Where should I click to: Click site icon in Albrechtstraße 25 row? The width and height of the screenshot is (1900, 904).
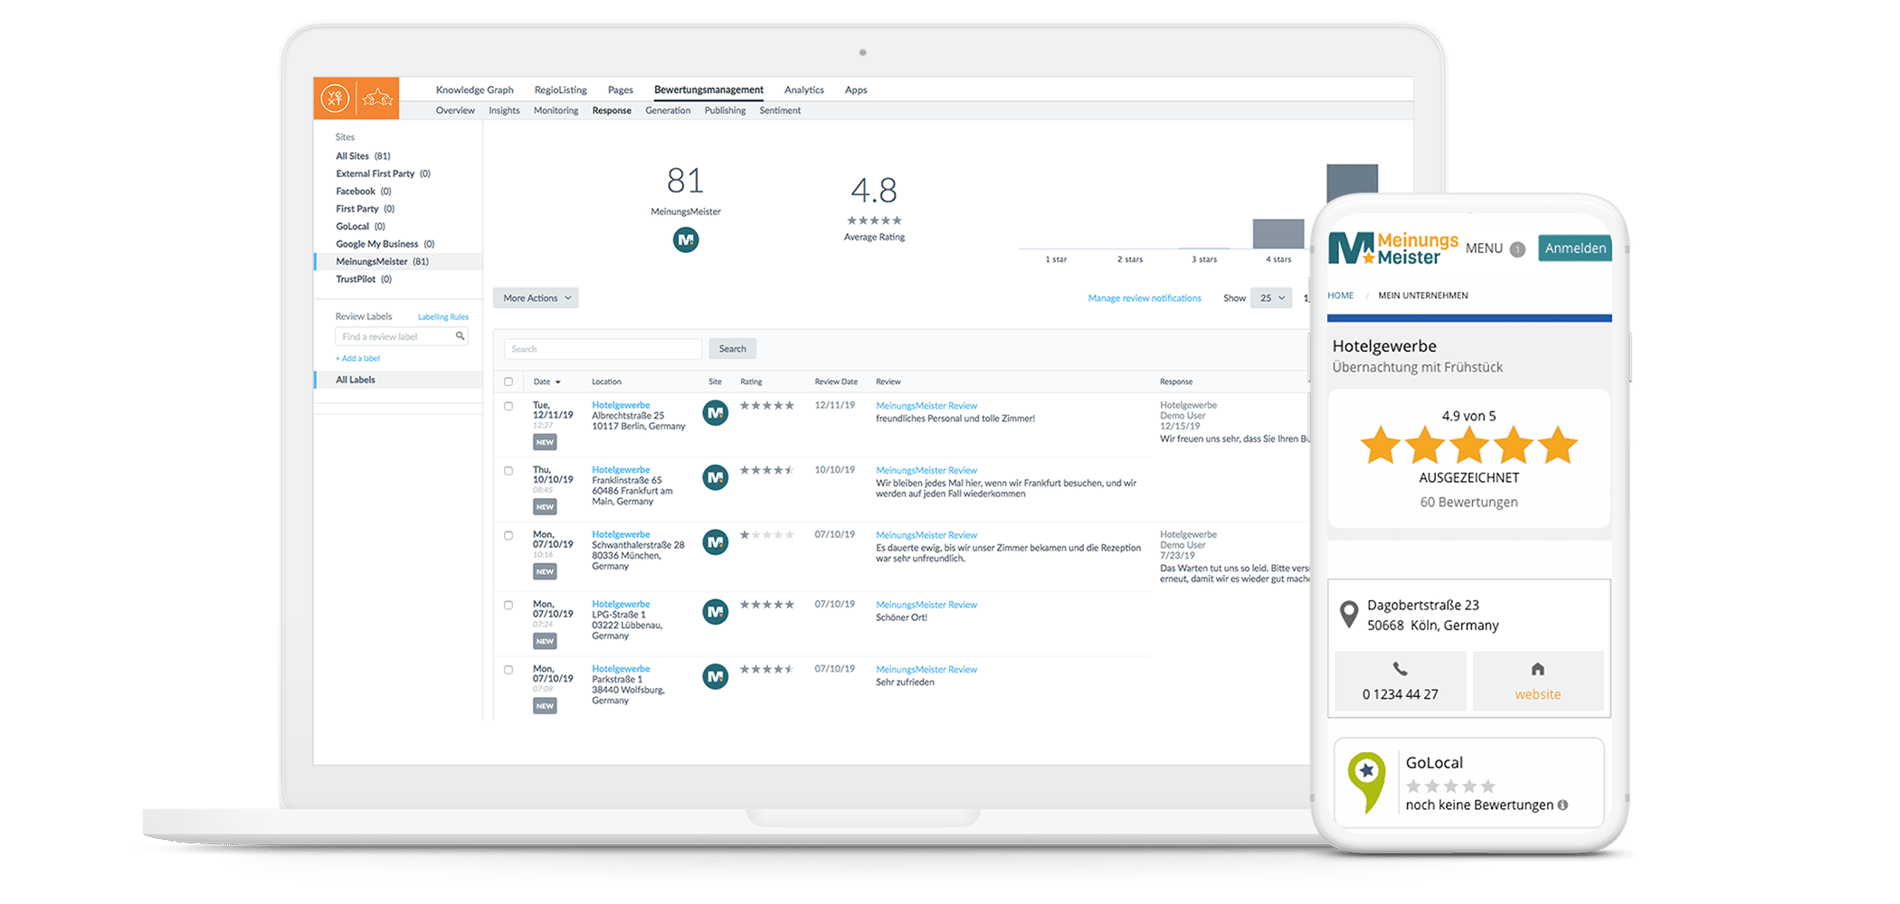(715, 412)
